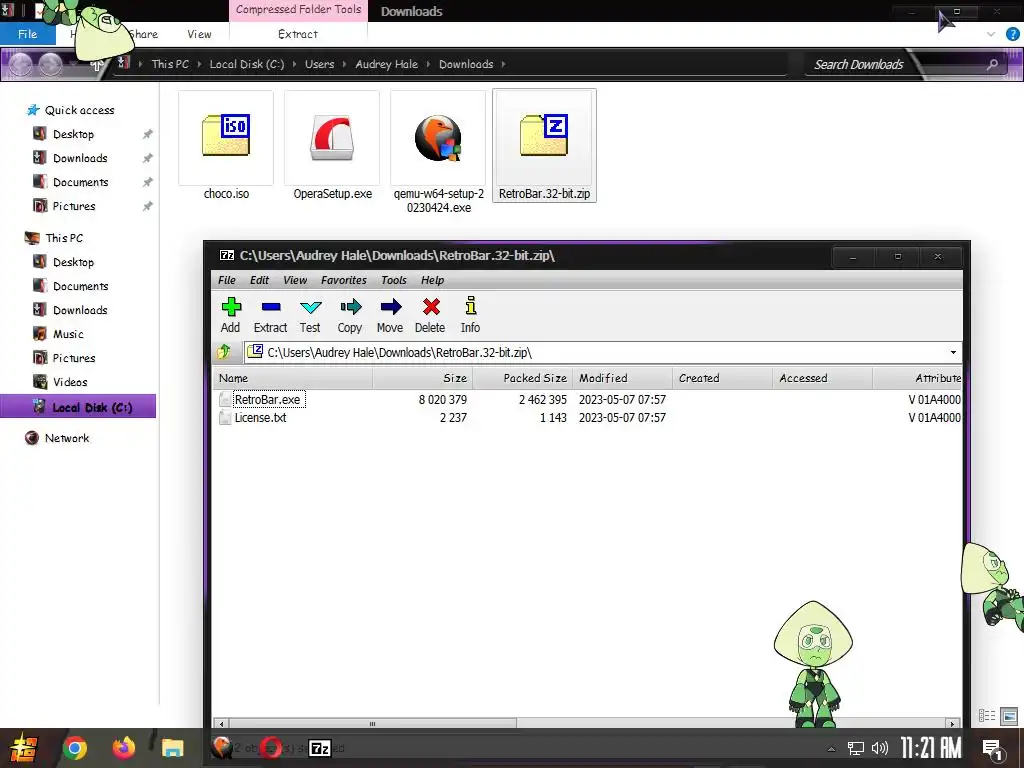The image size is (1024, 768).
Task: Select the qemu-w64-setup installer file
Action: click(438, 153)
